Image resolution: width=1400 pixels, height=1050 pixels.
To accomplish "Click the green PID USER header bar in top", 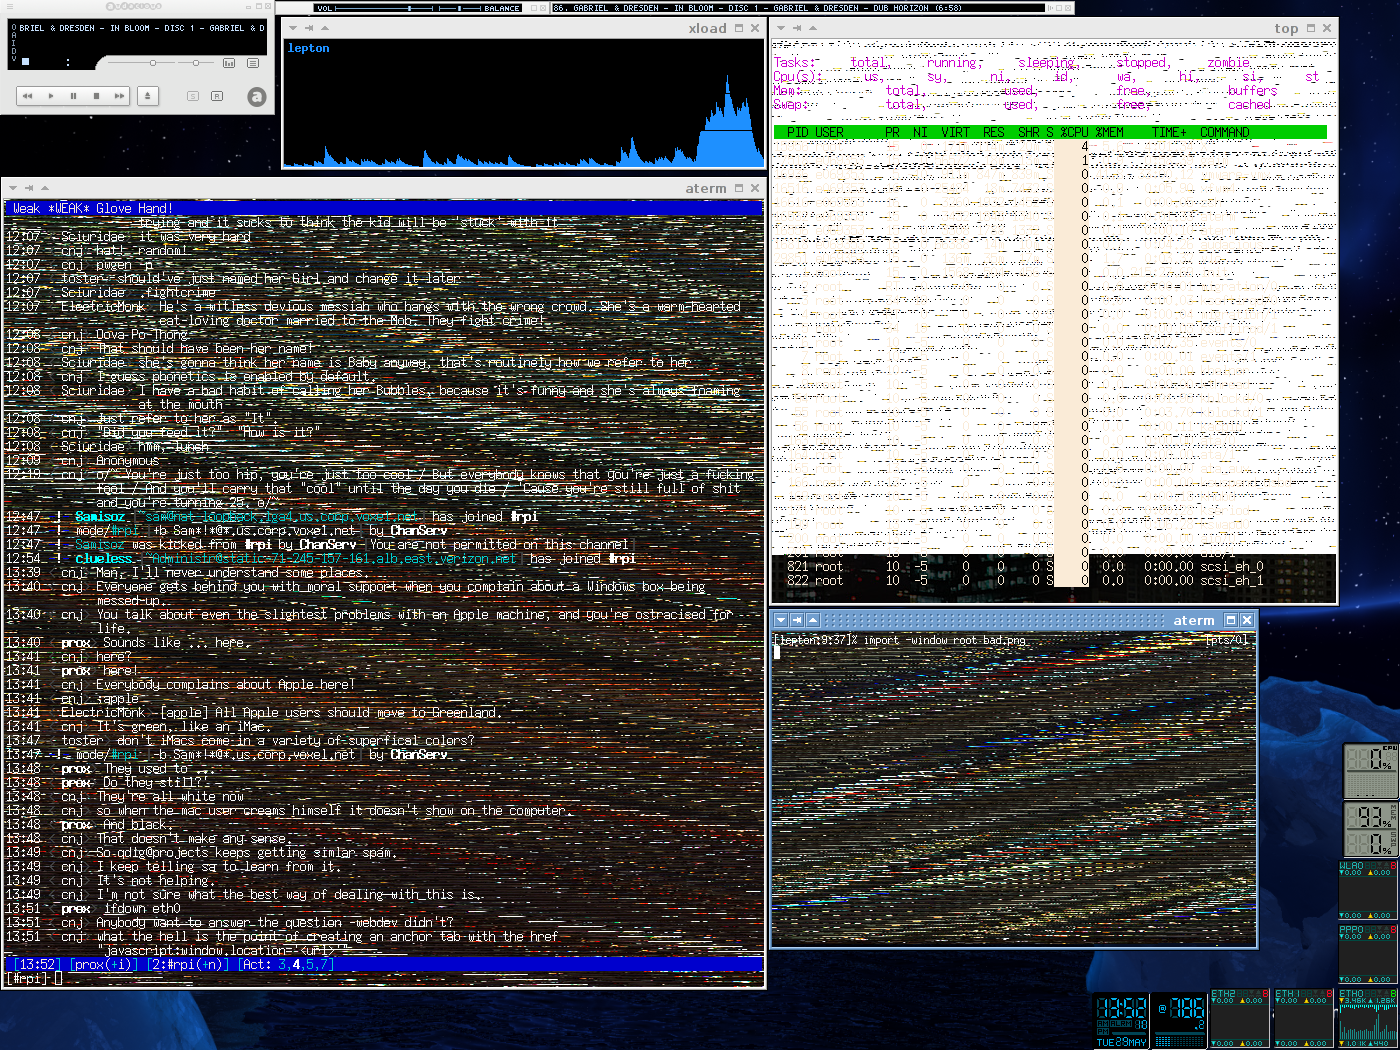I will [x=1050, y=132].
